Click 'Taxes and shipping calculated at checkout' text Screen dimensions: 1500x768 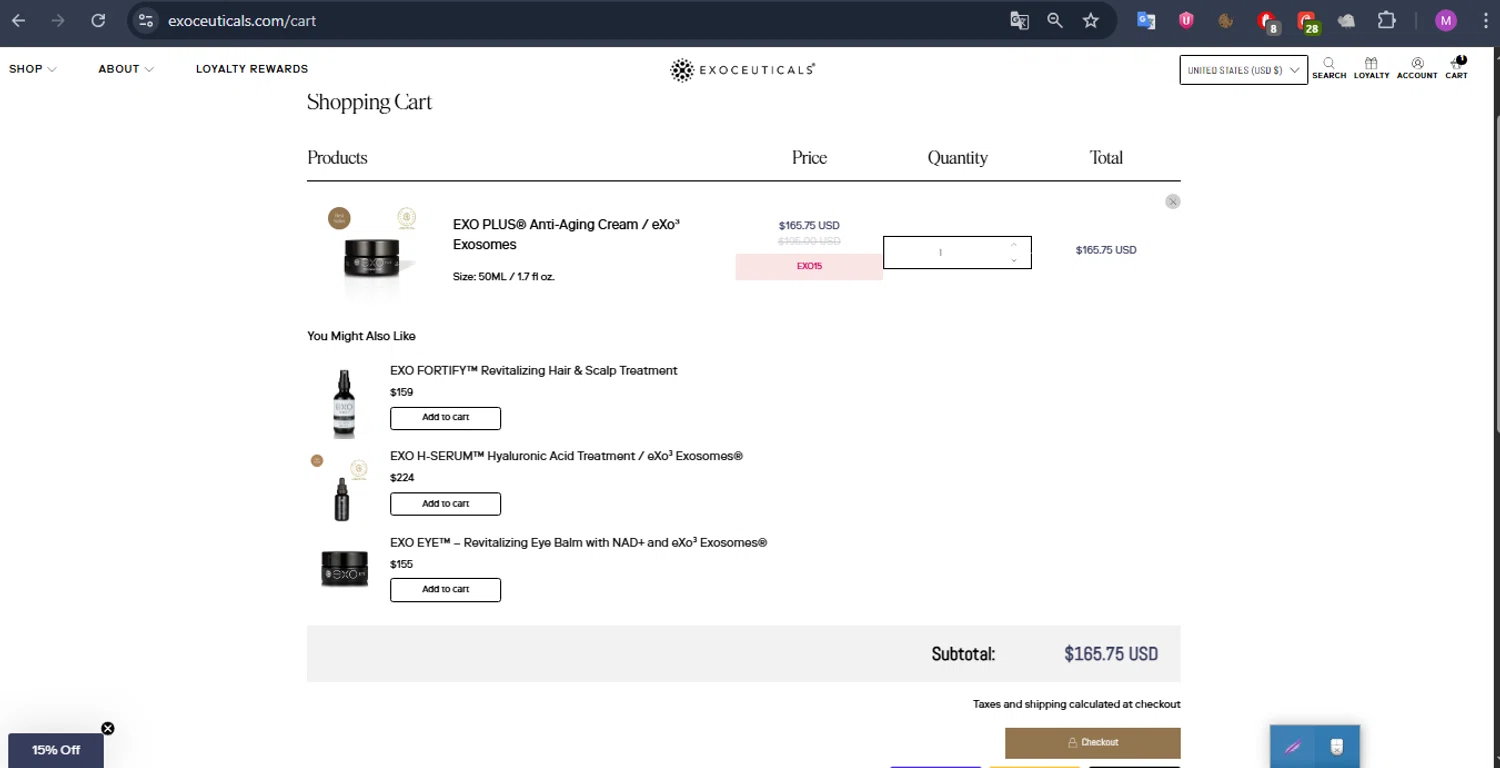pos(1077,705)
